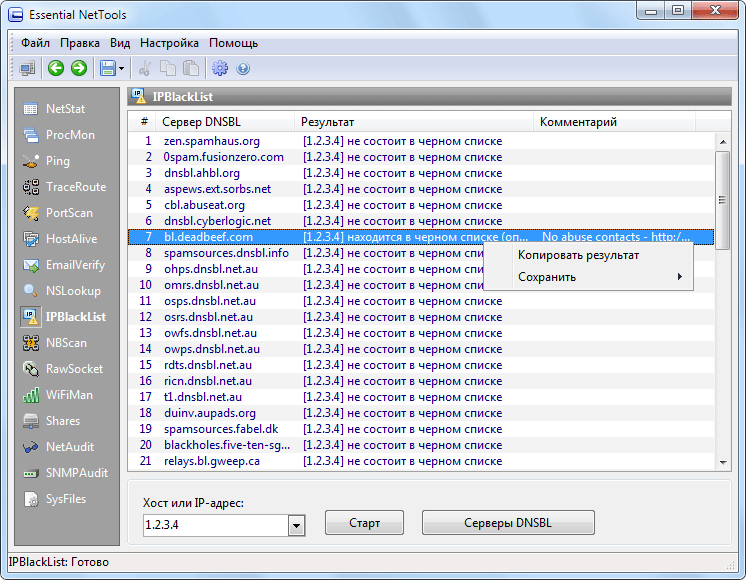746x580 pixels.
Task: Open settings via gear icon
Action: pos(220,69)
